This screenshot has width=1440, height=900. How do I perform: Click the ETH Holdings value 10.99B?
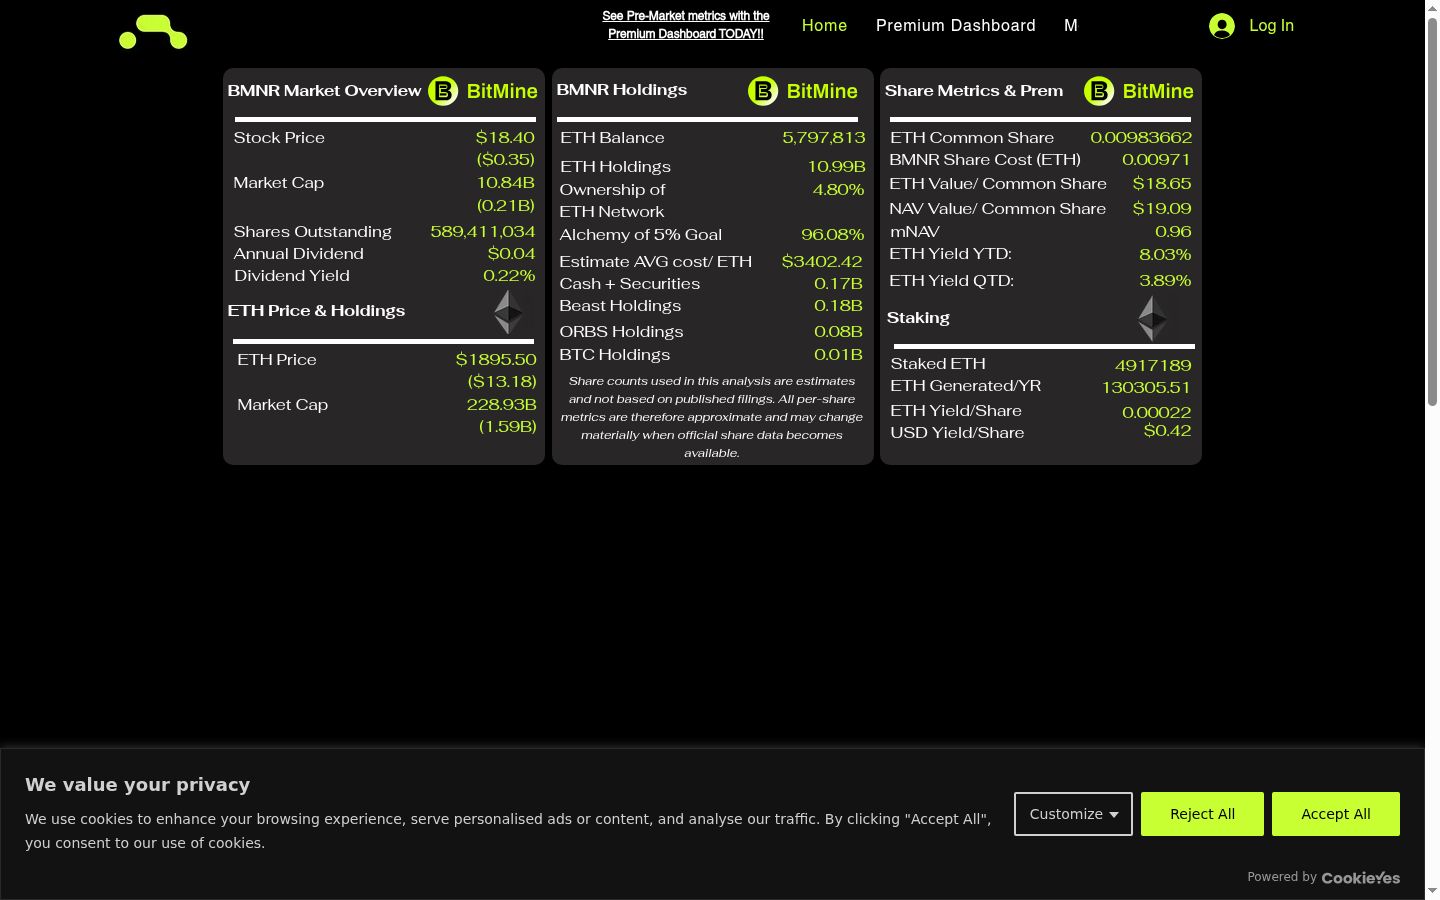837,167
